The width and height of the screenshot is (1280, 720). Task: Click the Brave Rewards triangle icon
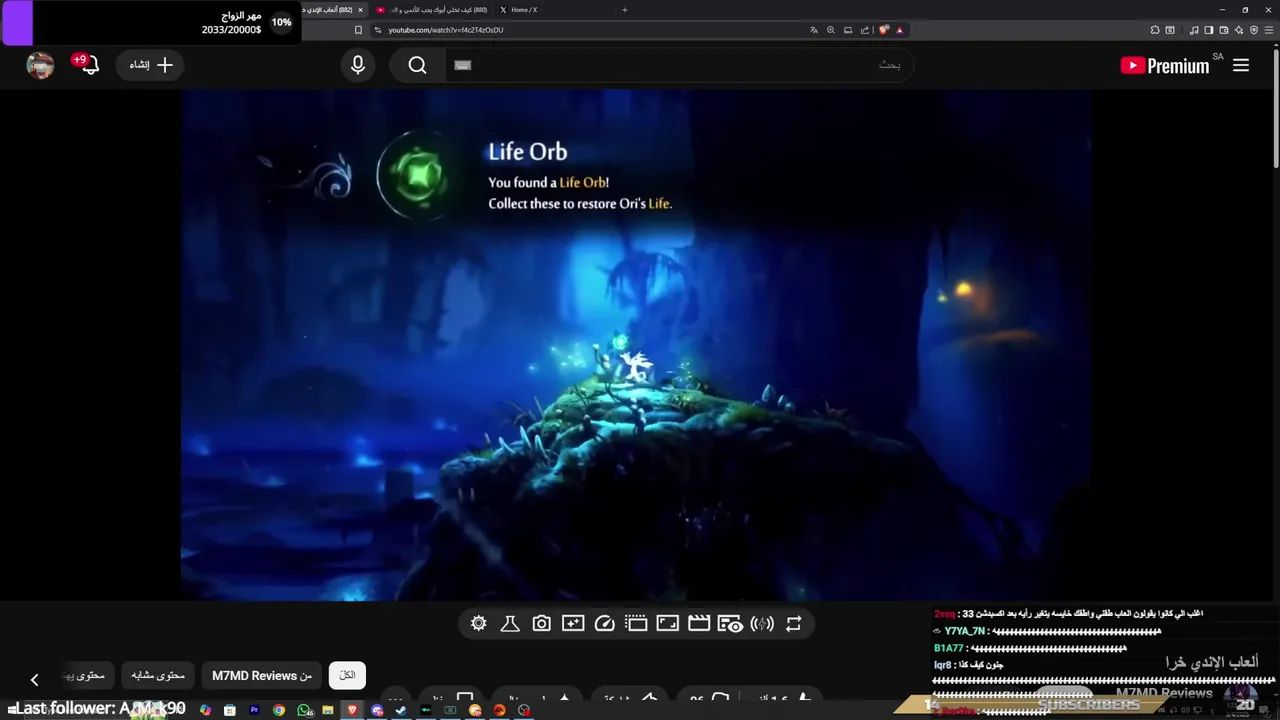click(900, 30)
